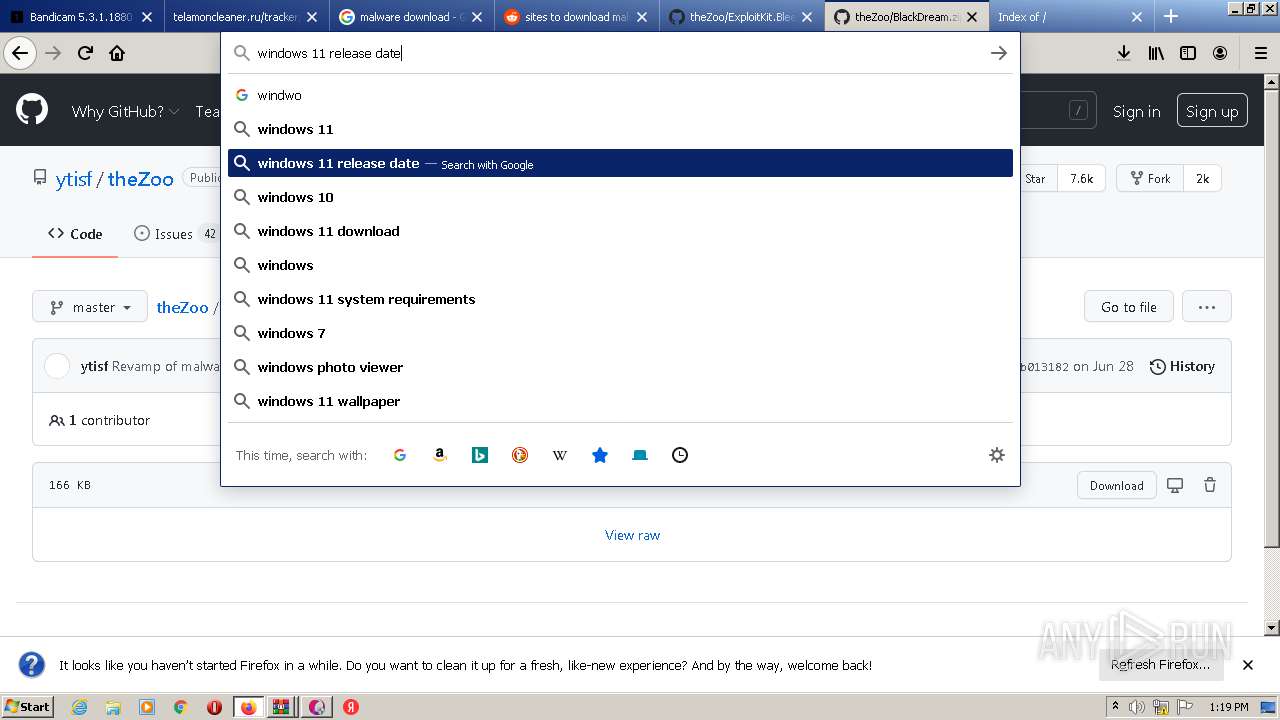Open the Code tab in repository
Screen dimensions: 1280x720
75,233
